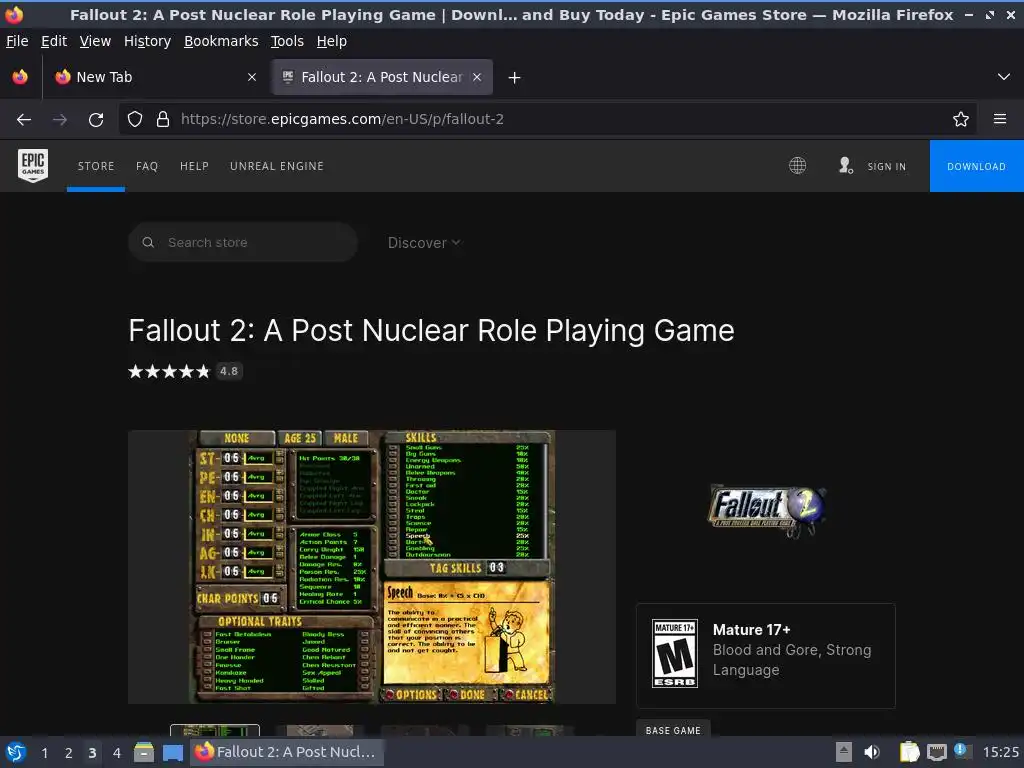Open the FAQ link
The image size is (1024, 768).
pyautogui.click(x=147, y=166)
